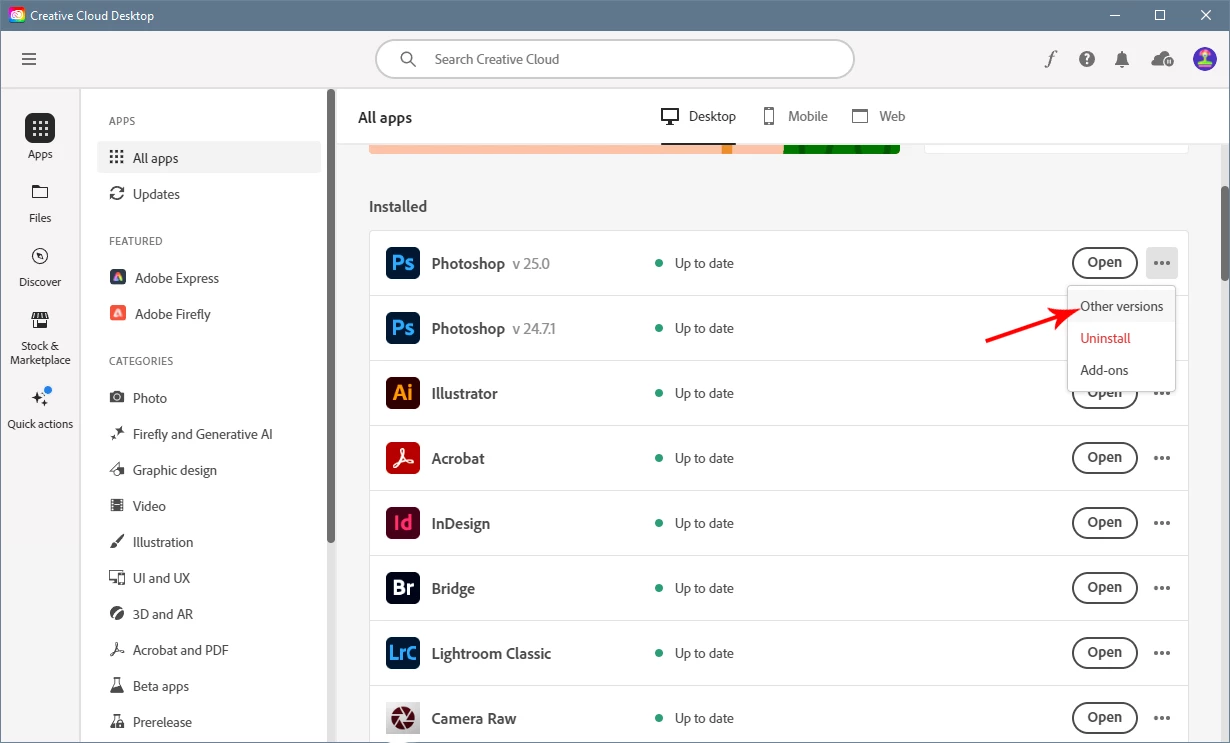Open Quick actions in left rail
The image size is (1230, 743).
[x=40, y=409]
